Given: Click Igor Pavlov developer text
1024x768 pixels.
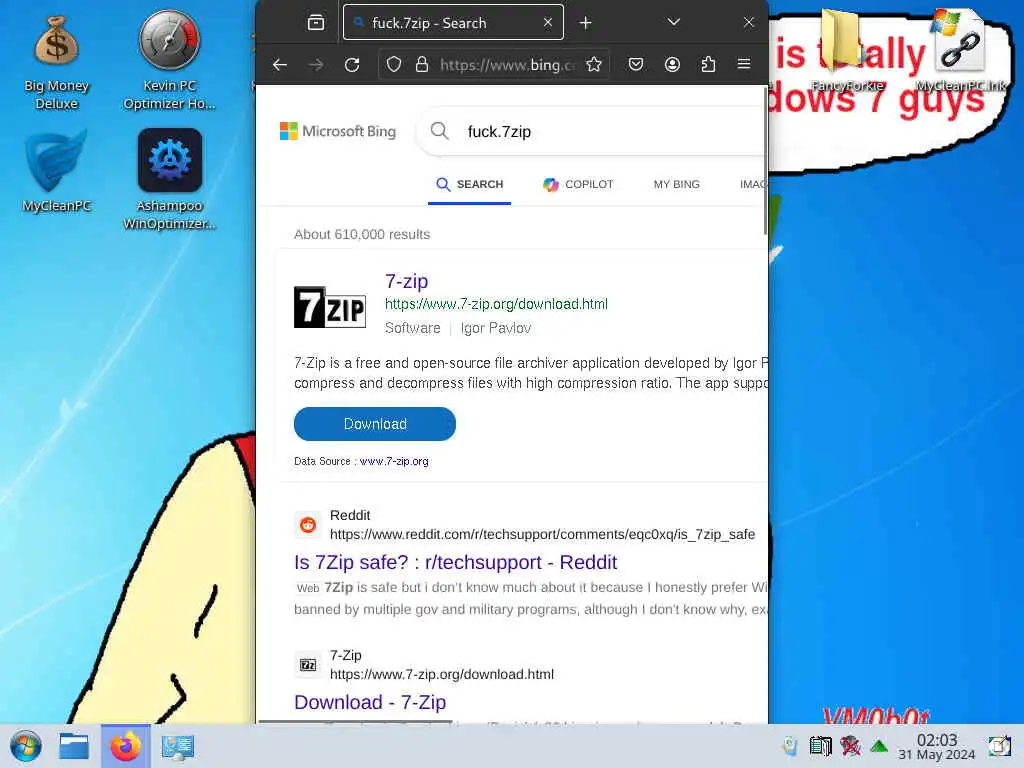Looking at the screenshot, I should pos(496,328).
